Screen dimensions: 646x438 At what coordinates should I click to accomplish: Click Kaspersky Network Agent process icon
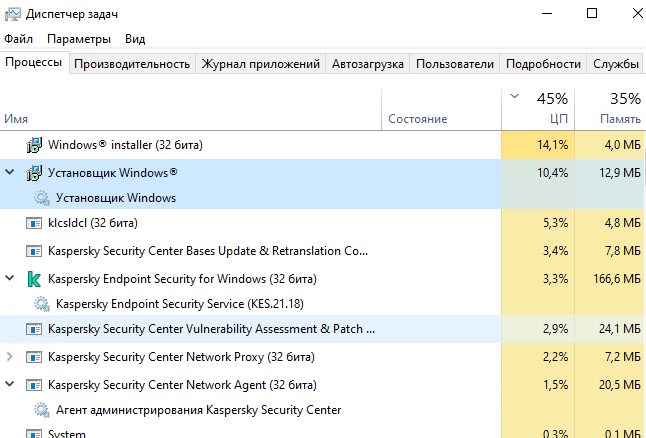pos(34,385)
